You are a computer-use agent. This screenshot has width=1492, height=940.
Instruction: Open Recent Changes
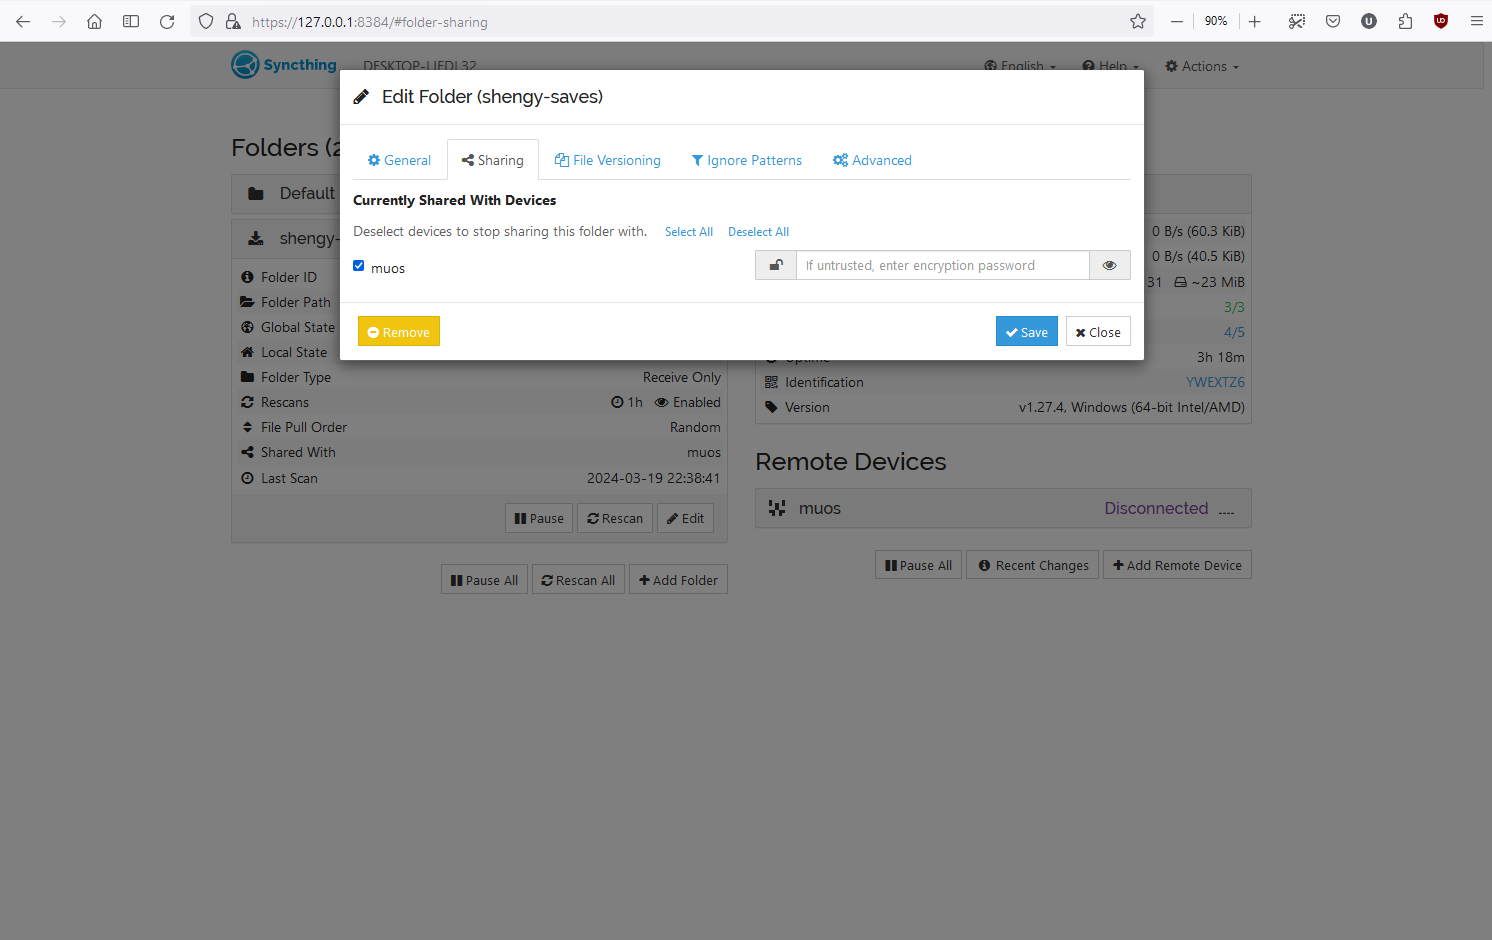[1033, 565]
